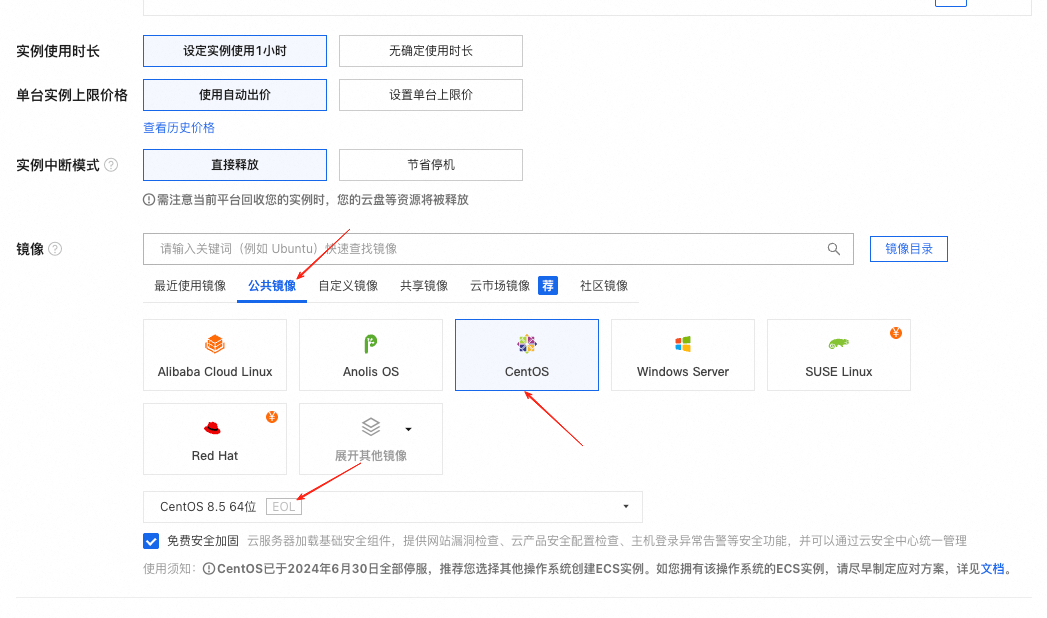The image size is (1047, 618).
Task: Click the help icon beside 镜像 label
Action: pos(55,249)
